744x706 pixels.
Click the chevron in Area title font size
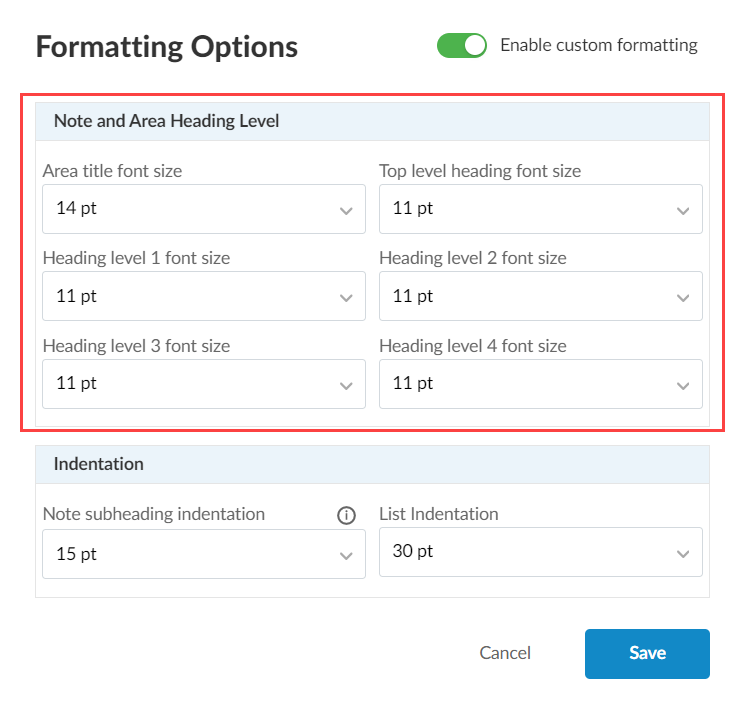tap(346, 210)
